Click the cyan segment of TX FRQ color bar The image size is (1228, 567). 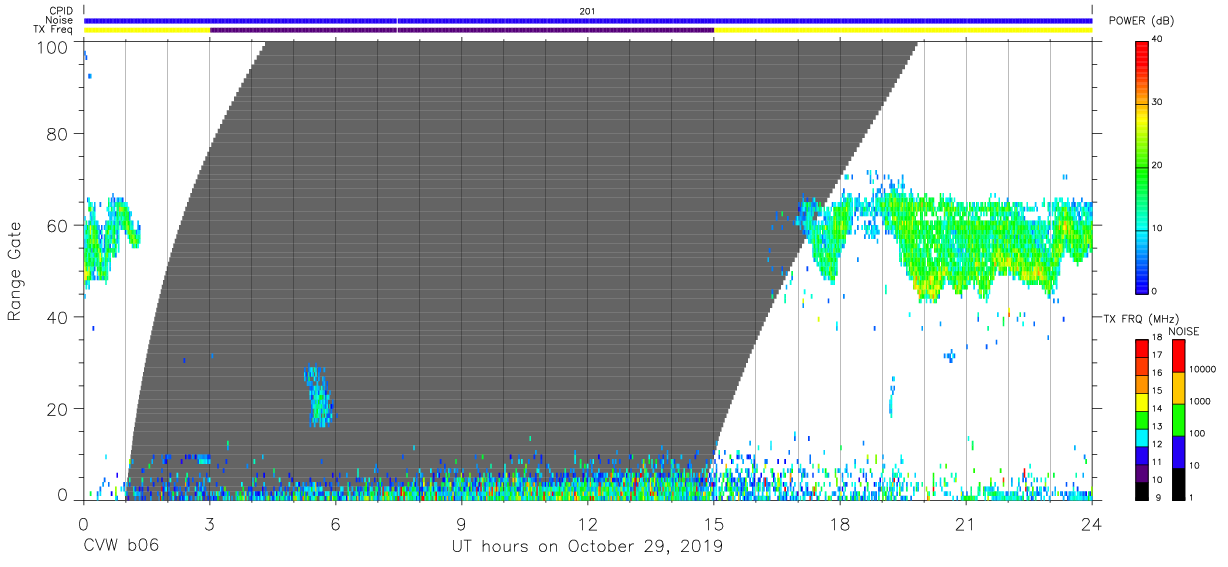tap(1142, 436)
